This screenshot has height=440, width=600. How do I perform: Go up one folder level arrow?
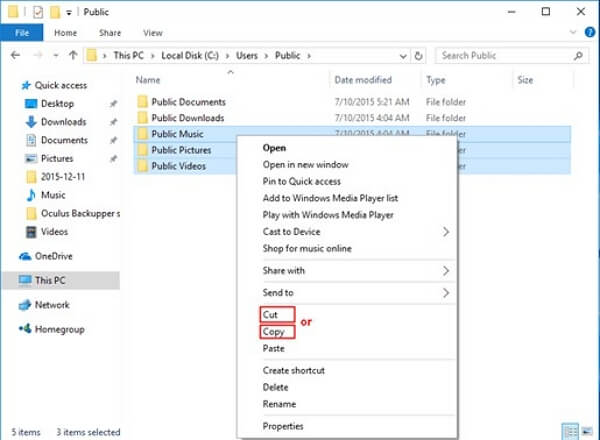point(73,55)
